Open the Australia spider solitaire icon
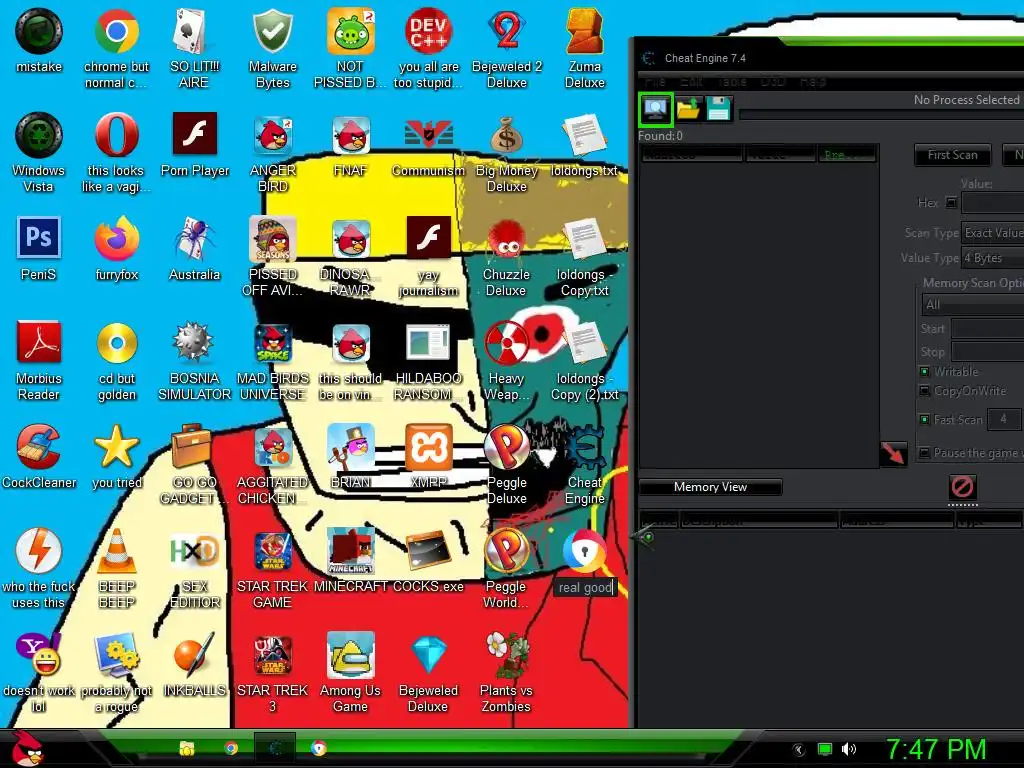Image resolution: width=1024 pixels, height=768 pixels. click(194, 240)
